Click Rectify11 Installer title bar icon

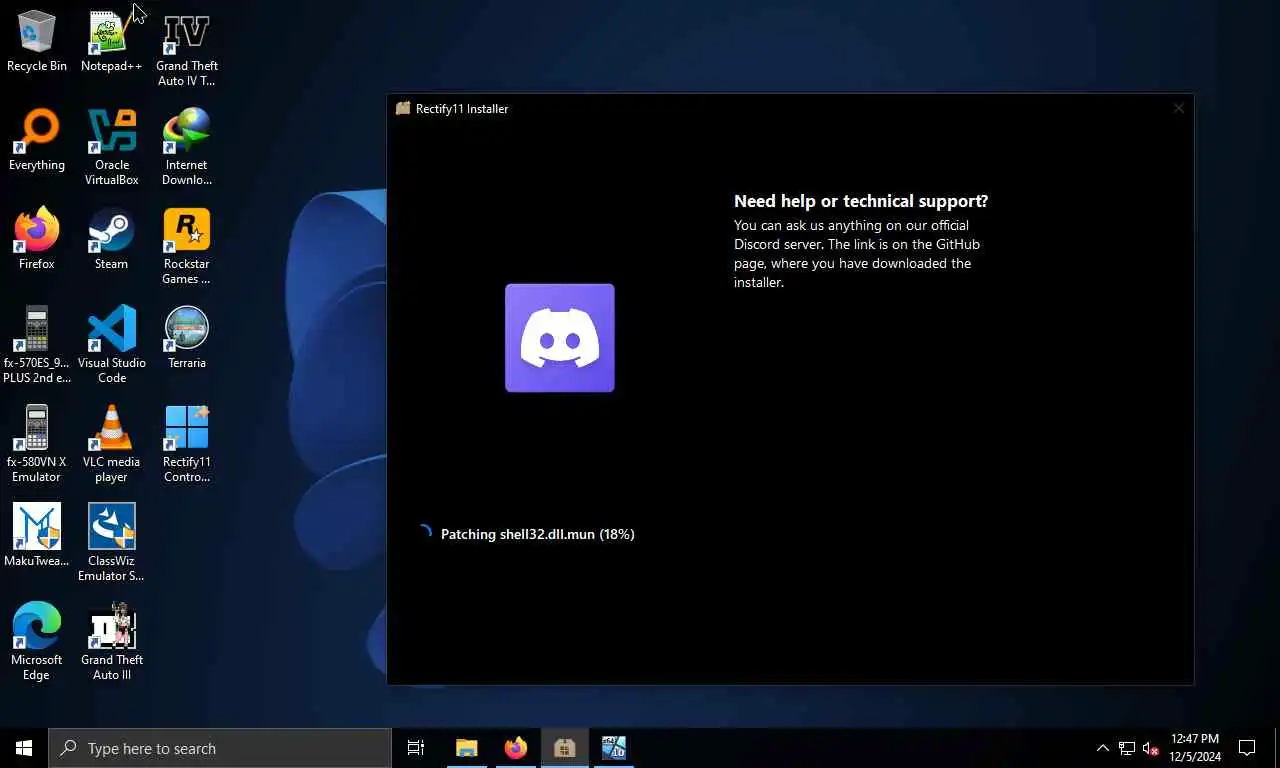pyautogui.click(x=403, y=108)
